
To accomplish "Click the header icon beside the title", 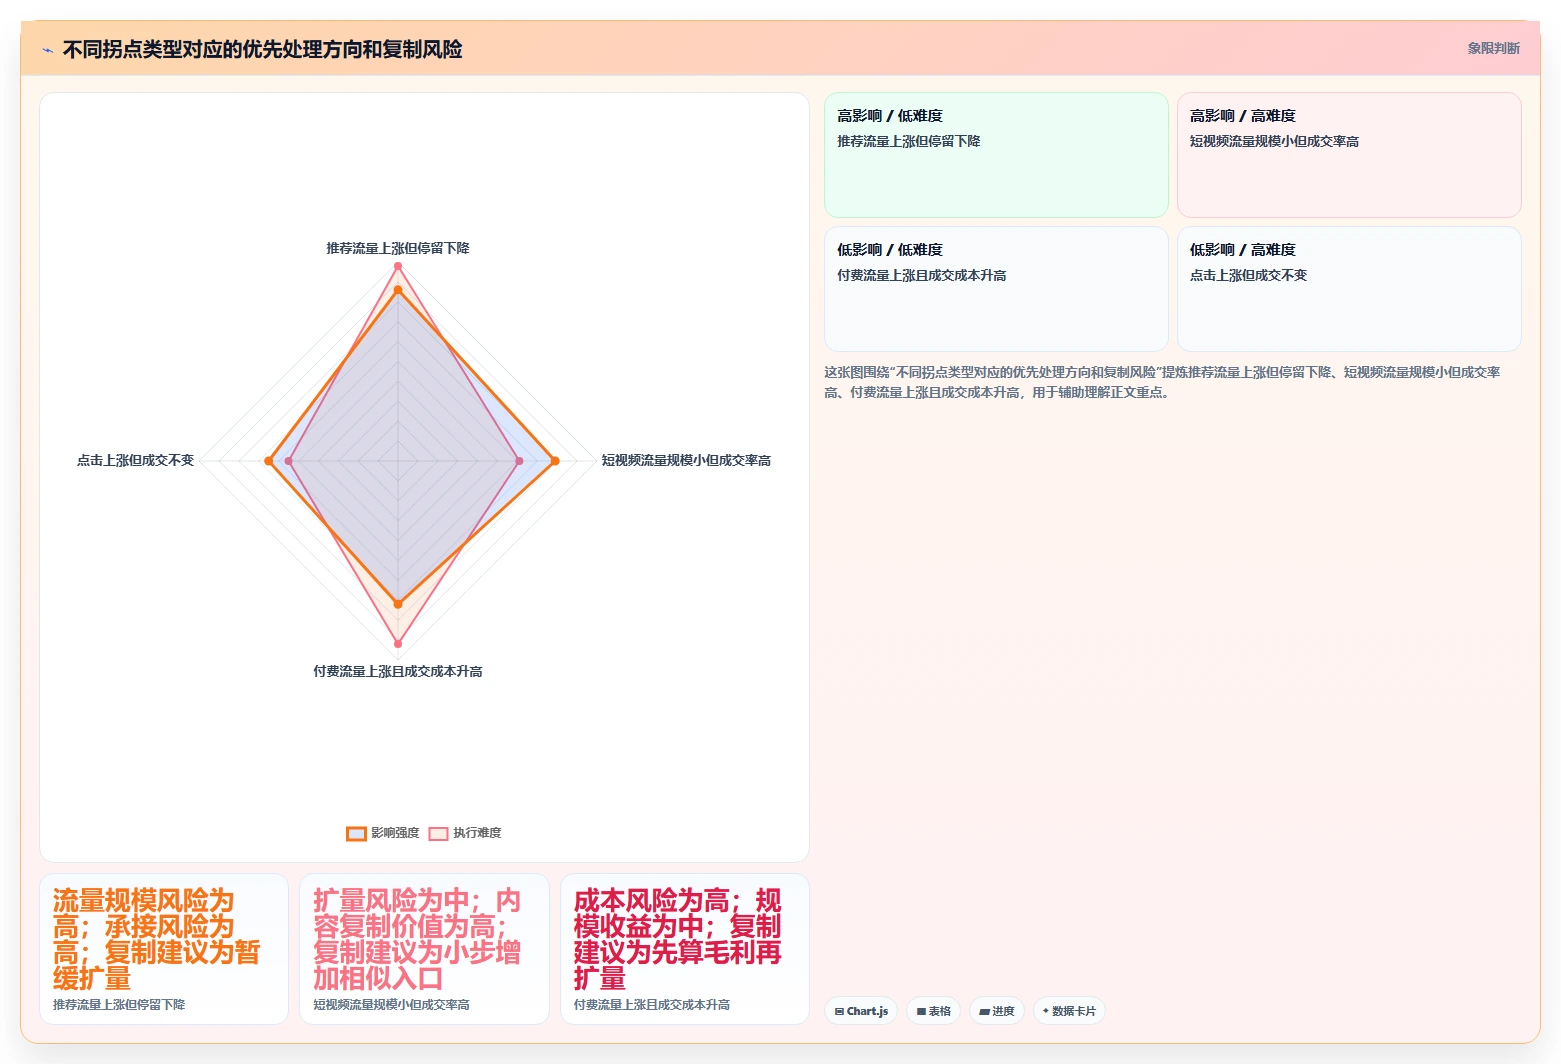I will tap(47, 50).
